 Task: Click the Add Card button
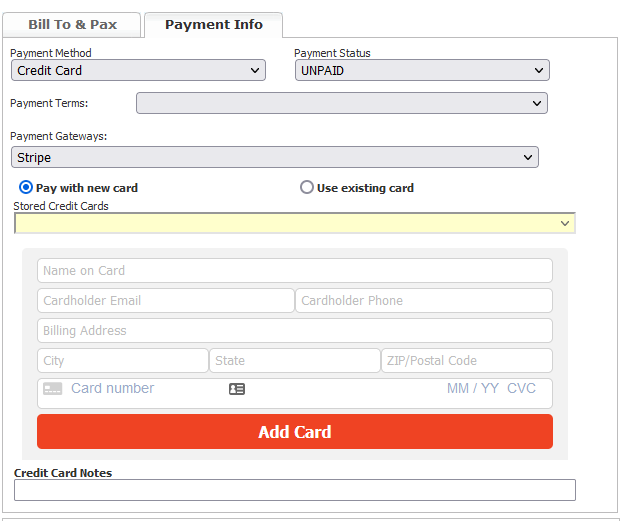tap(295, 432)
